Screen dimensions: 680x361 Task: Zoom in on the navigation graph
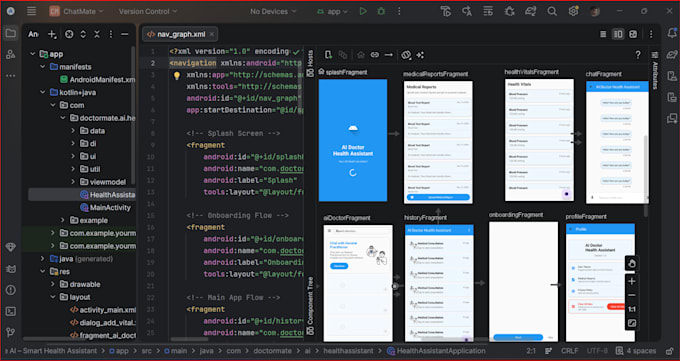pos(631,281)
